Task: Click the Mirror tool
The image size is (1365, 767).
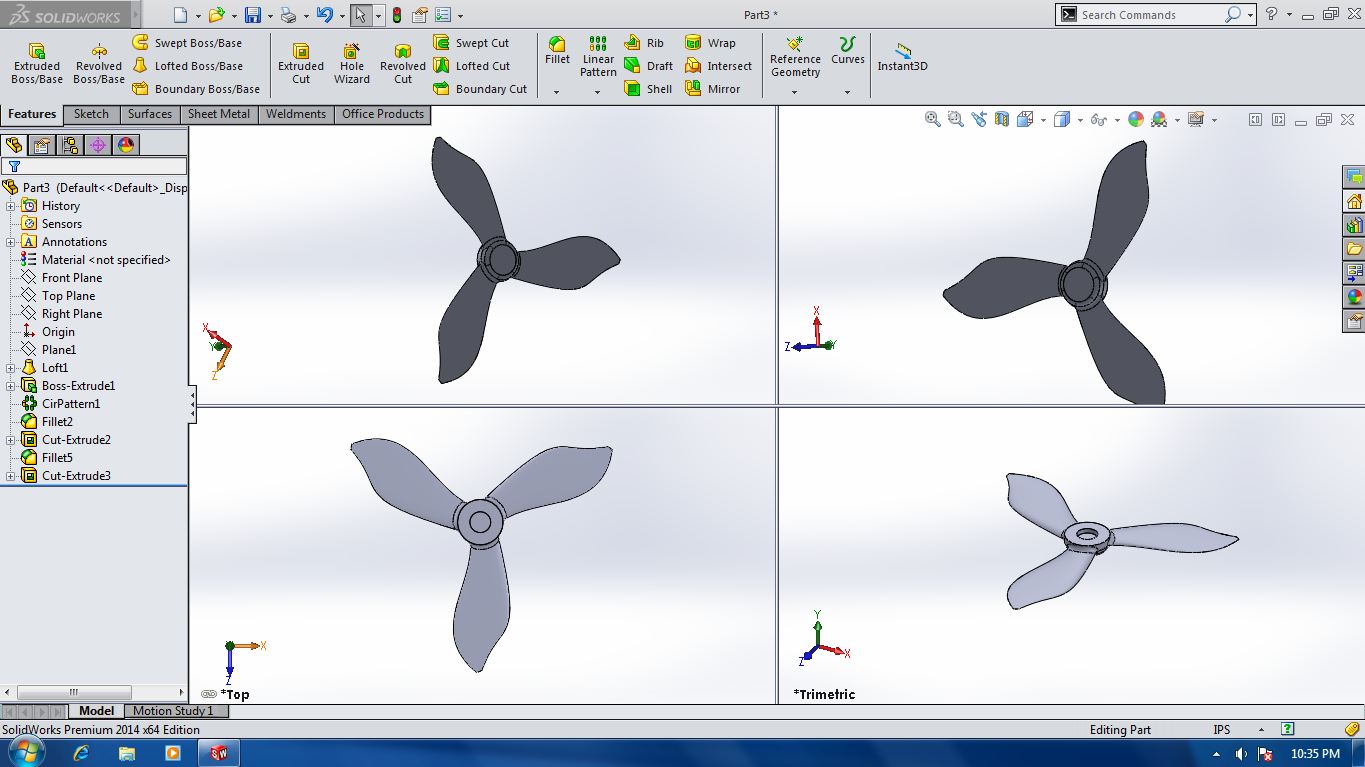Action: pyautogui.click(x=712, y=89)
